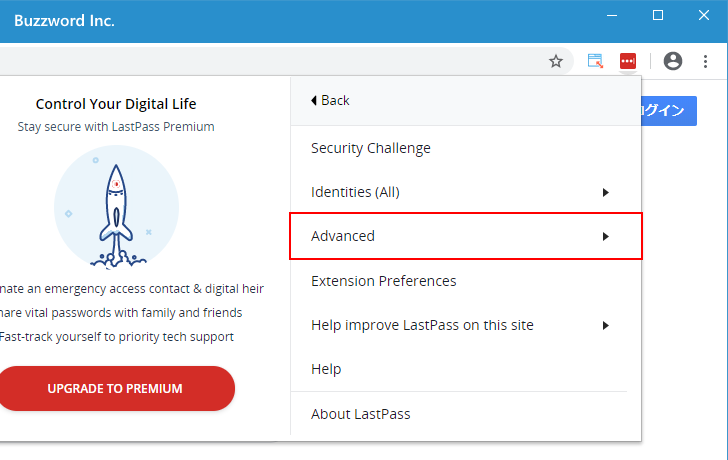Expand Help improve LastPass submenu arrow
This screenshot has width=728, height=460.
click(605, 325)
